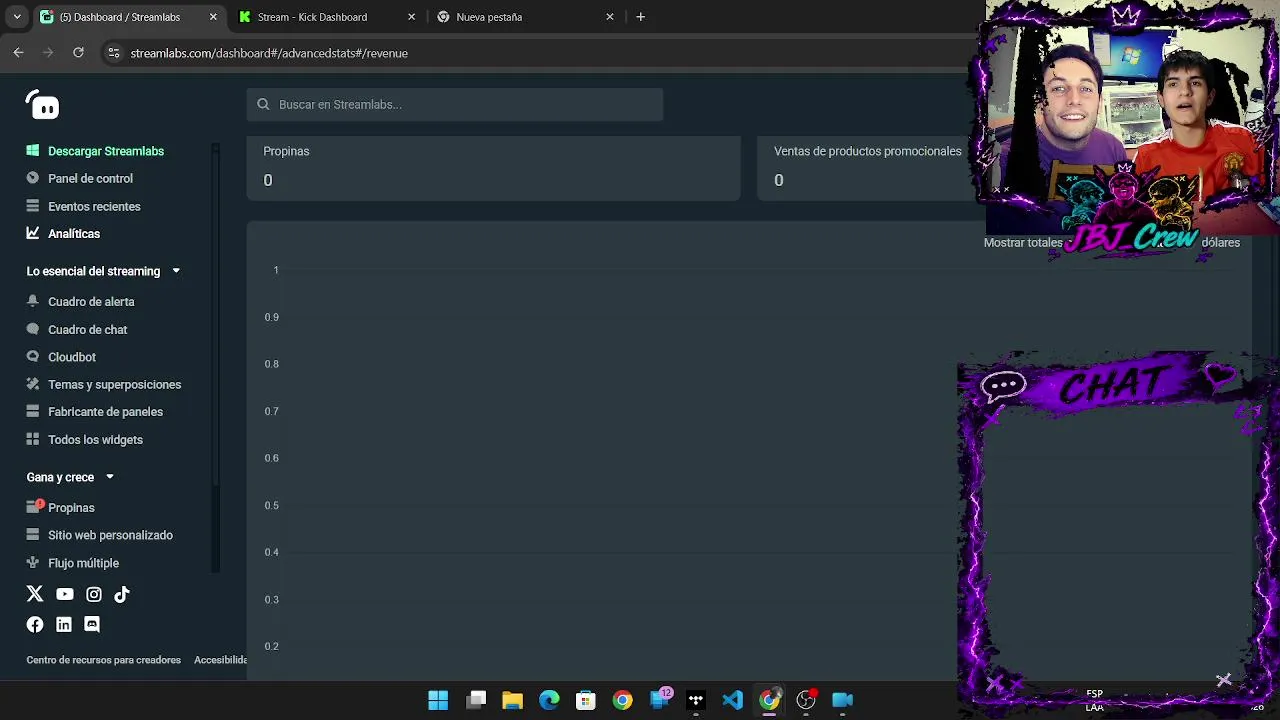1280x720 pixels.
Task: Switch to Stream - Kick Dashboard tab
Action: (326, 17)
